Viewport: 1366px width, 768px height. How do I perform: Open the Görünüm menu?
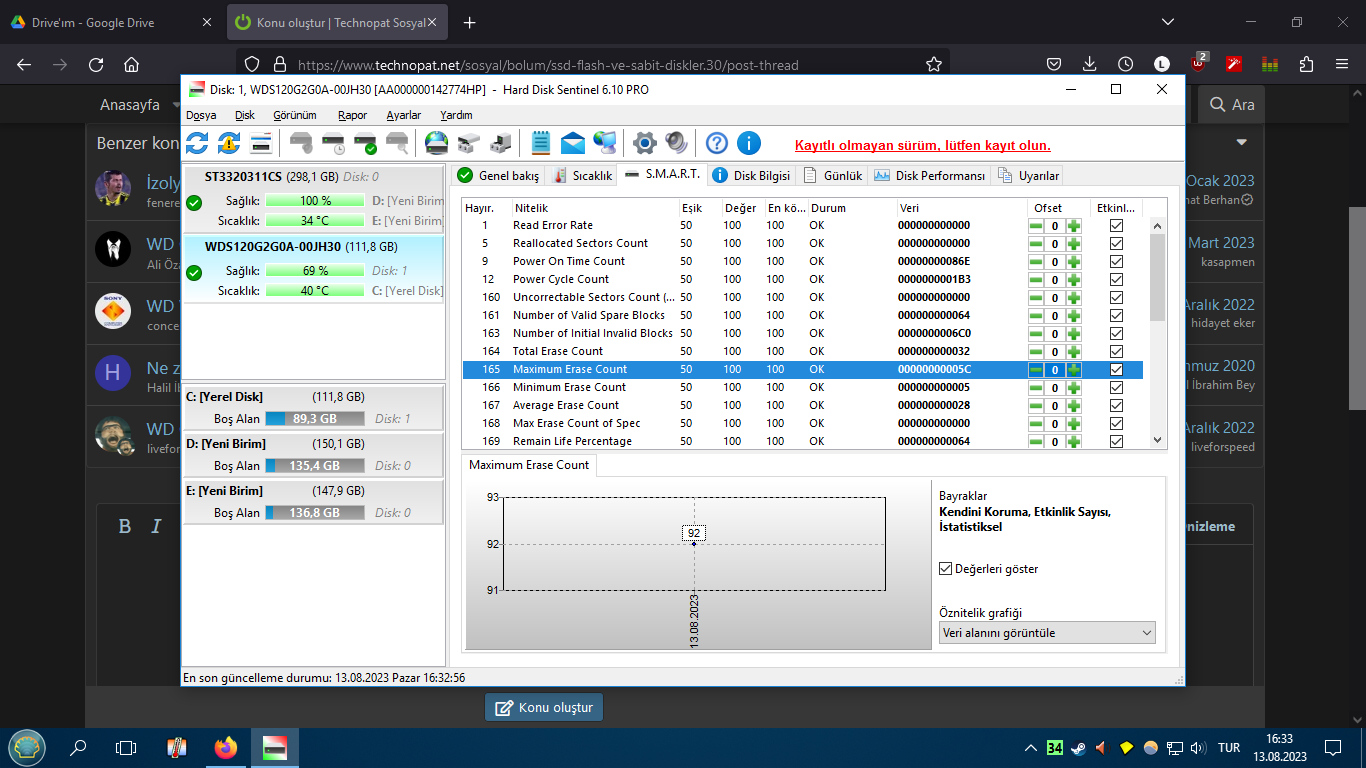click(295, 115)
